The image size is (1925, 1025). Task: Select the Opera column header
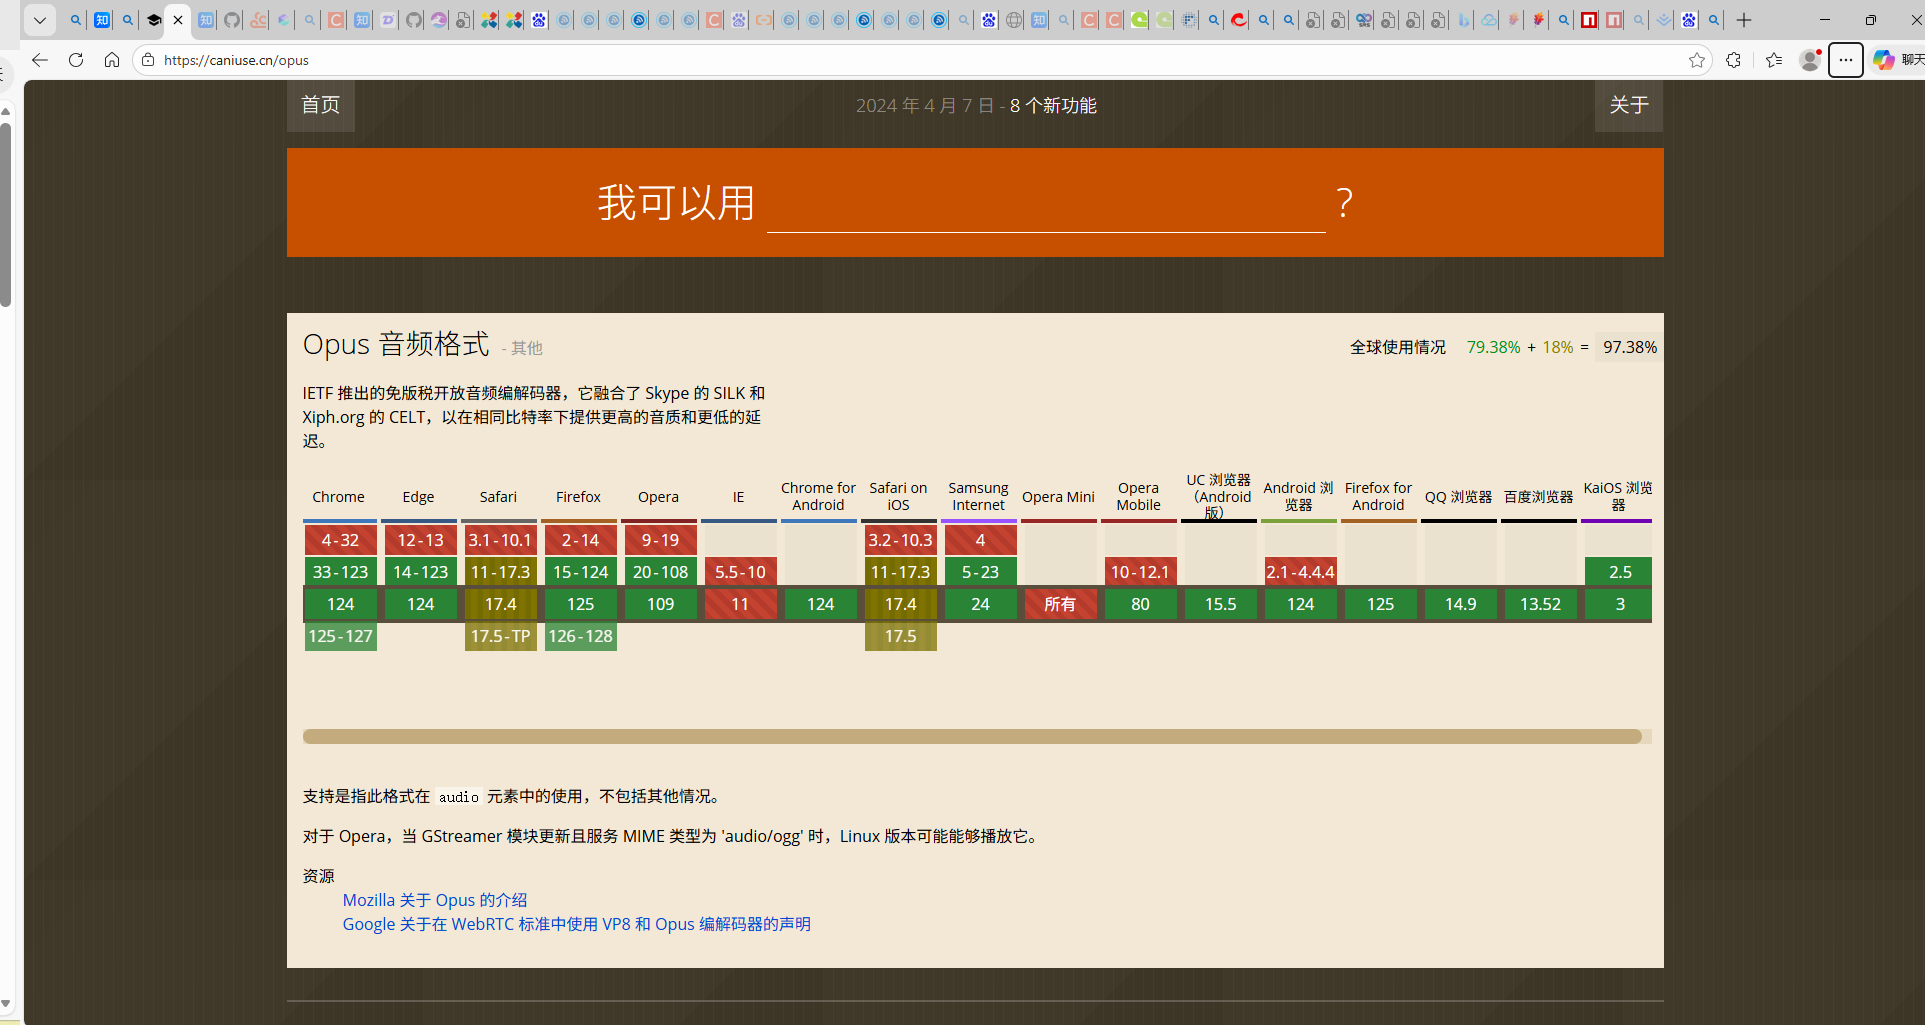click(x=659, y=497)
